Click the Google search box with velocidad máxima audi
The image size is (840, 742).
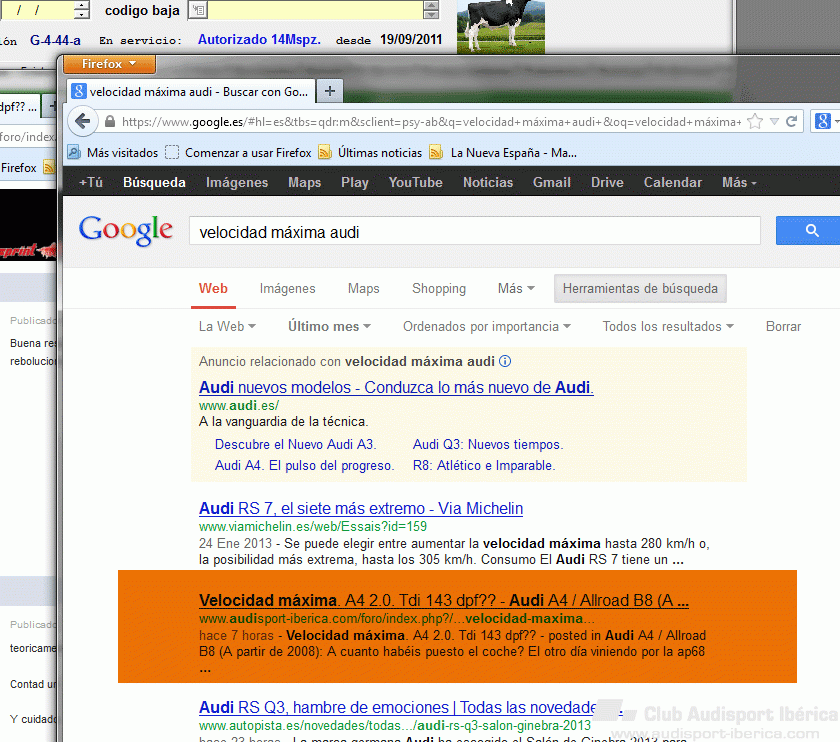[475, 231]
